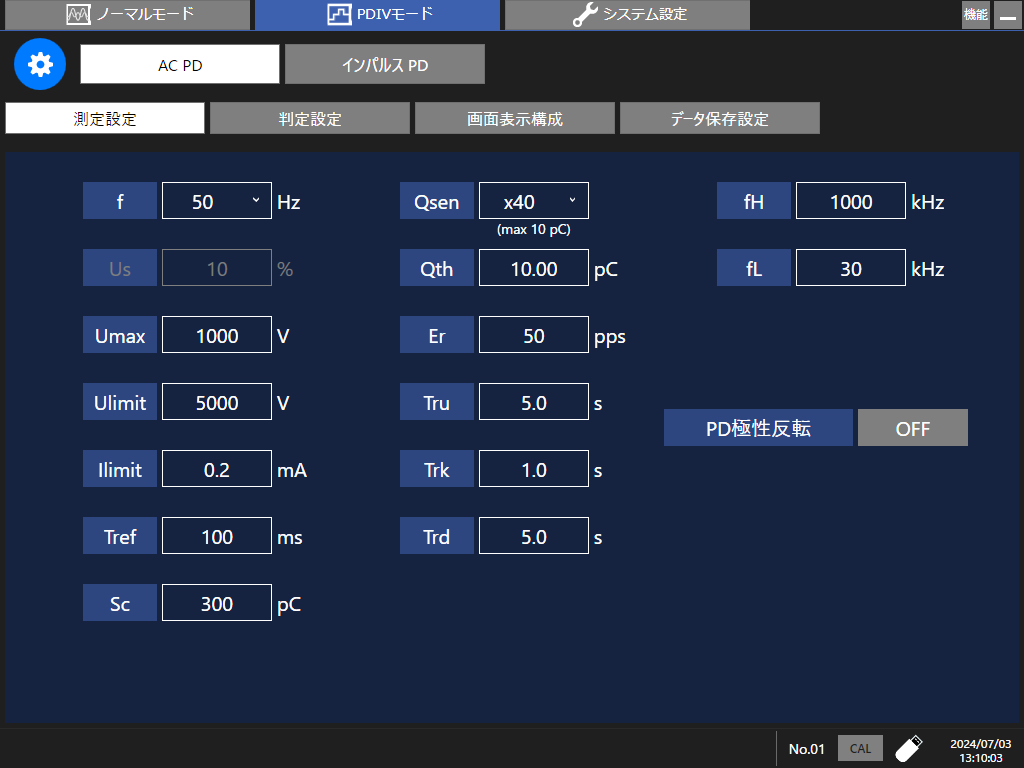This screenshot has height=768, width=1024.
Task: Click the PD極性反転 button
Action: pyautogui.click(x=758, y=427)
